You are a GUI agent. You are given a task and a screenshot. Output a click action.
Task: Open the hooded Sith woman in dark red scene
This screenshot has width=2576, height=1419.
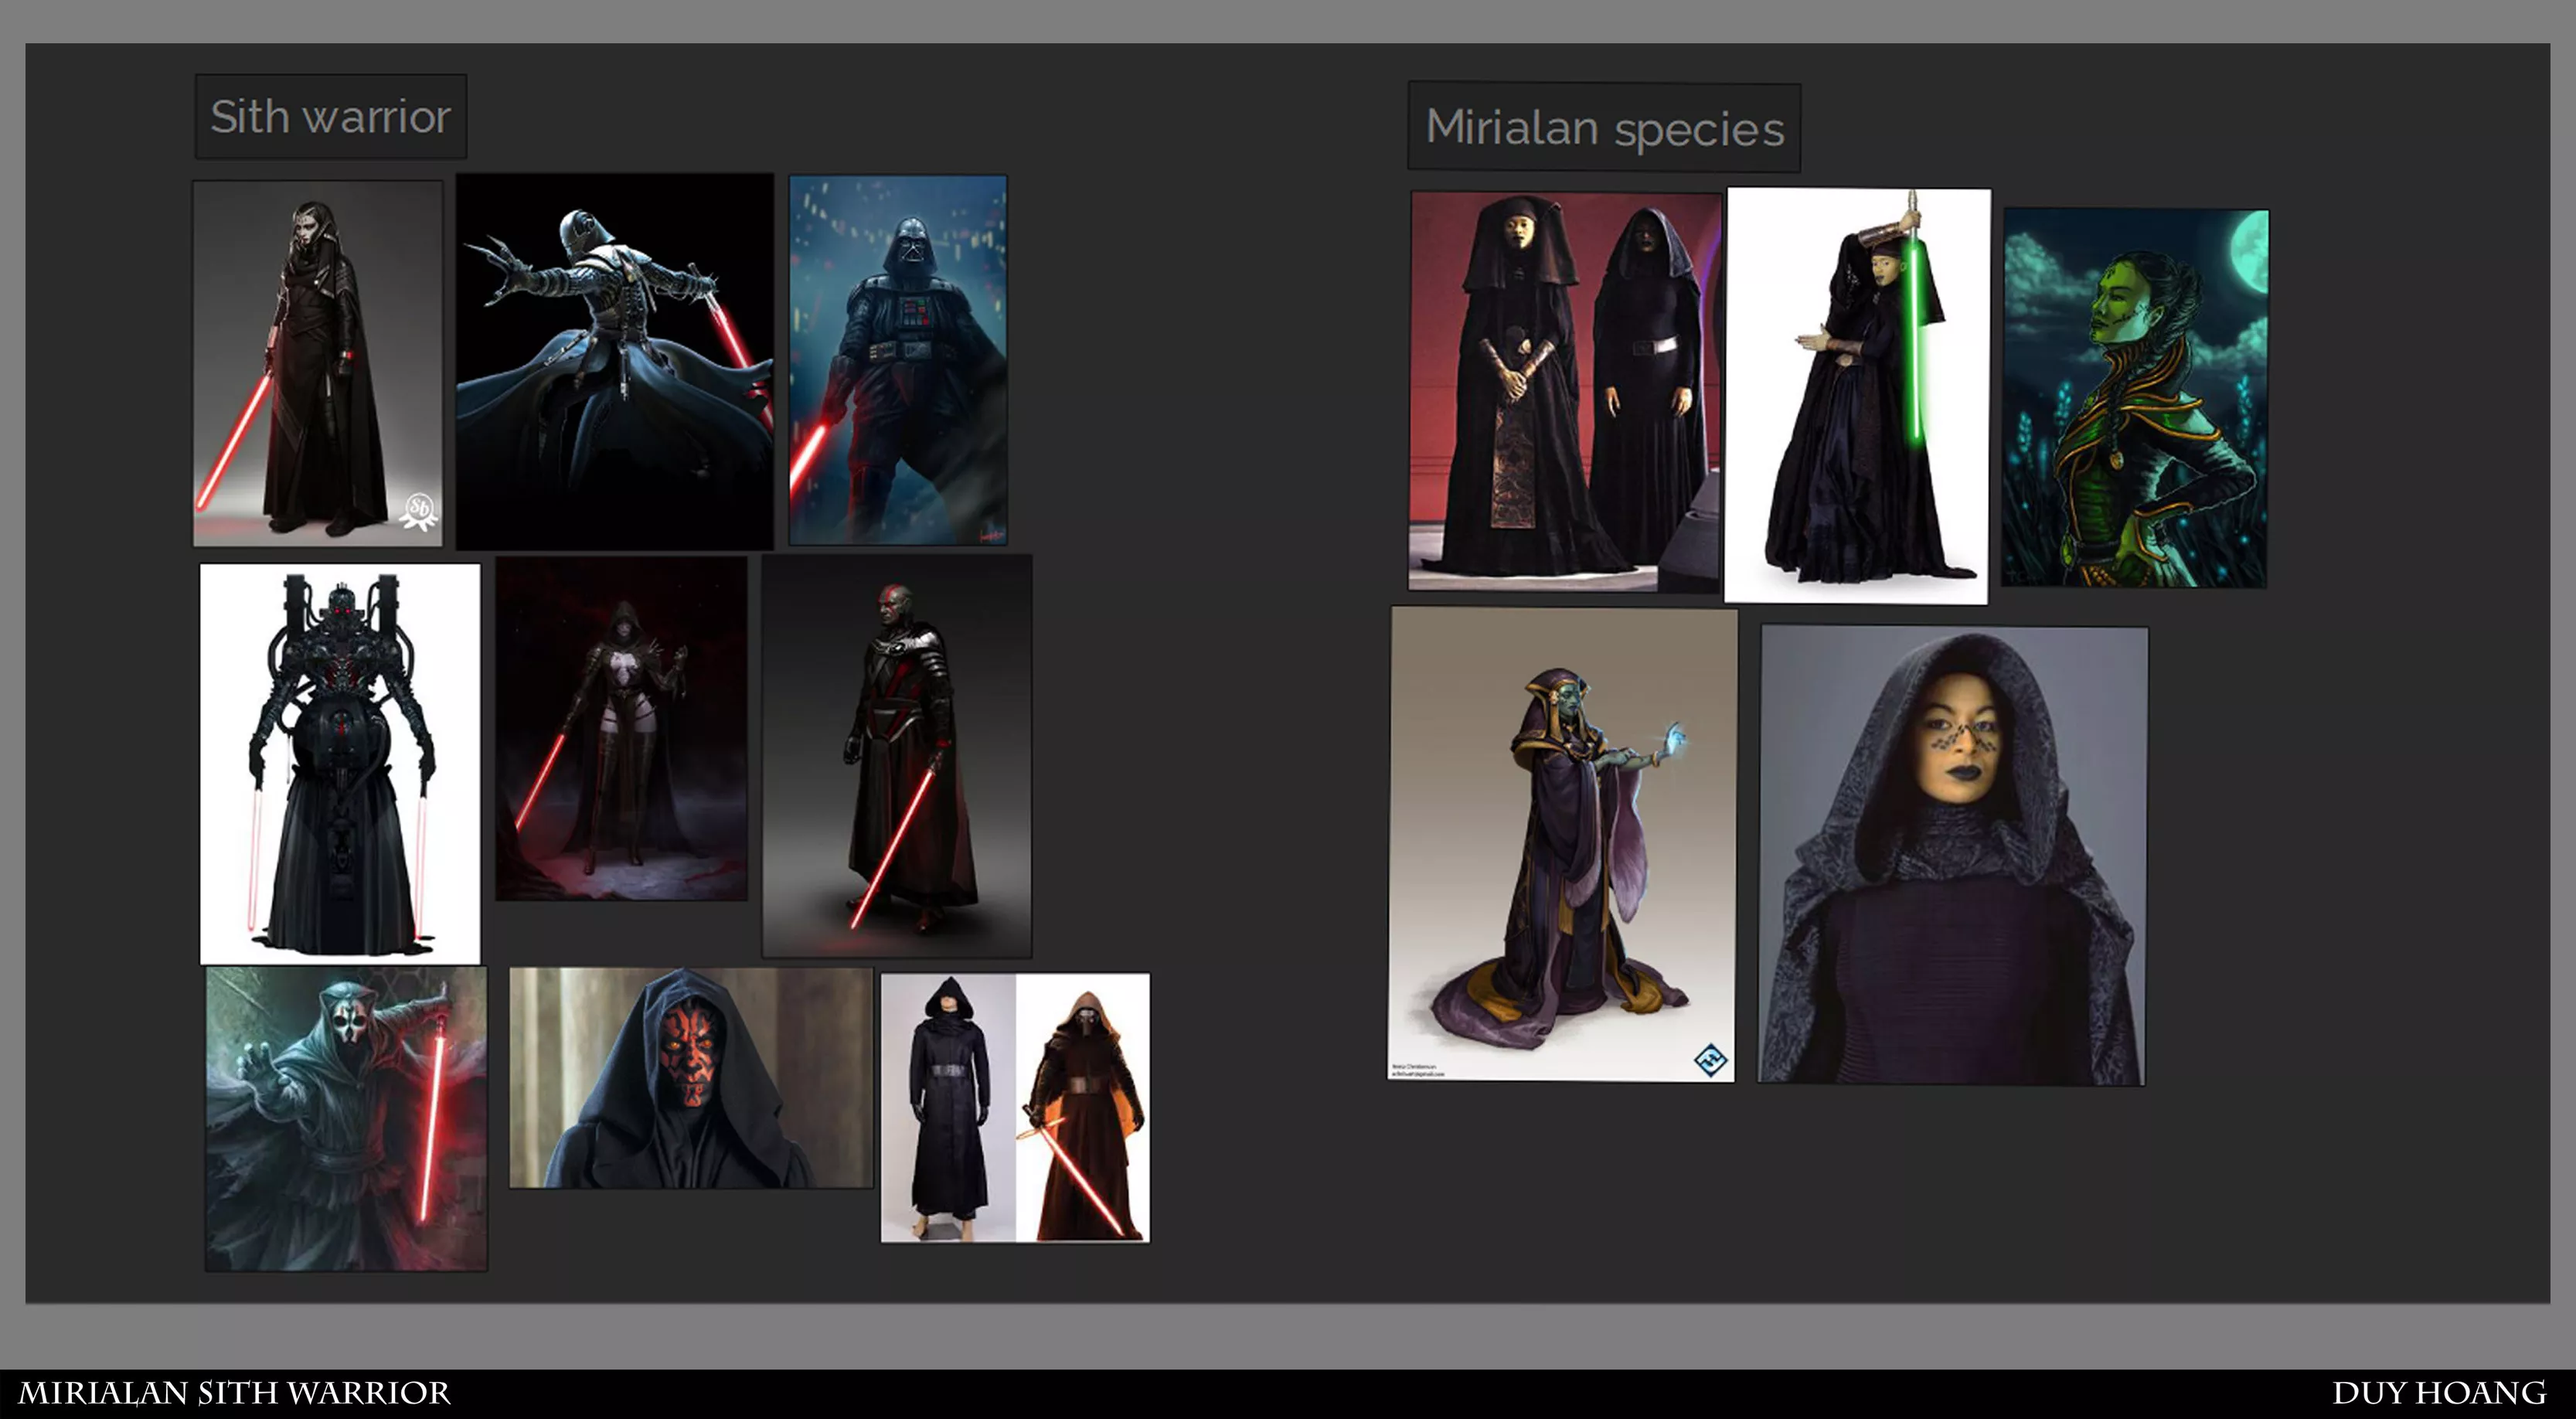point(621,728)
